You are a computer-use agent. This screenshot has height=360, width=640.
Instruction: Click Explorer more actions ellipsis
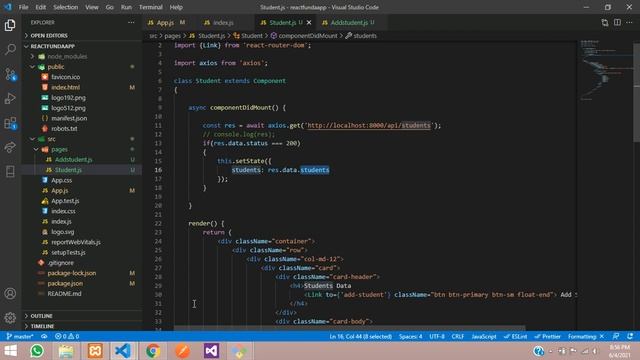coord(131,22)
